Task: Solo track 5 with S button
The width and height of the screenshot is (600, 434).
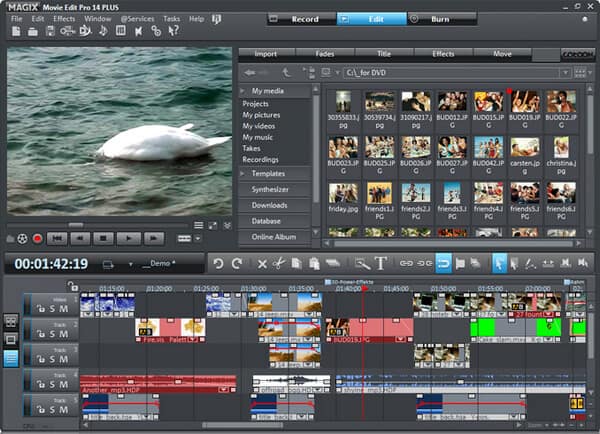Action: [x=52, y=410]
